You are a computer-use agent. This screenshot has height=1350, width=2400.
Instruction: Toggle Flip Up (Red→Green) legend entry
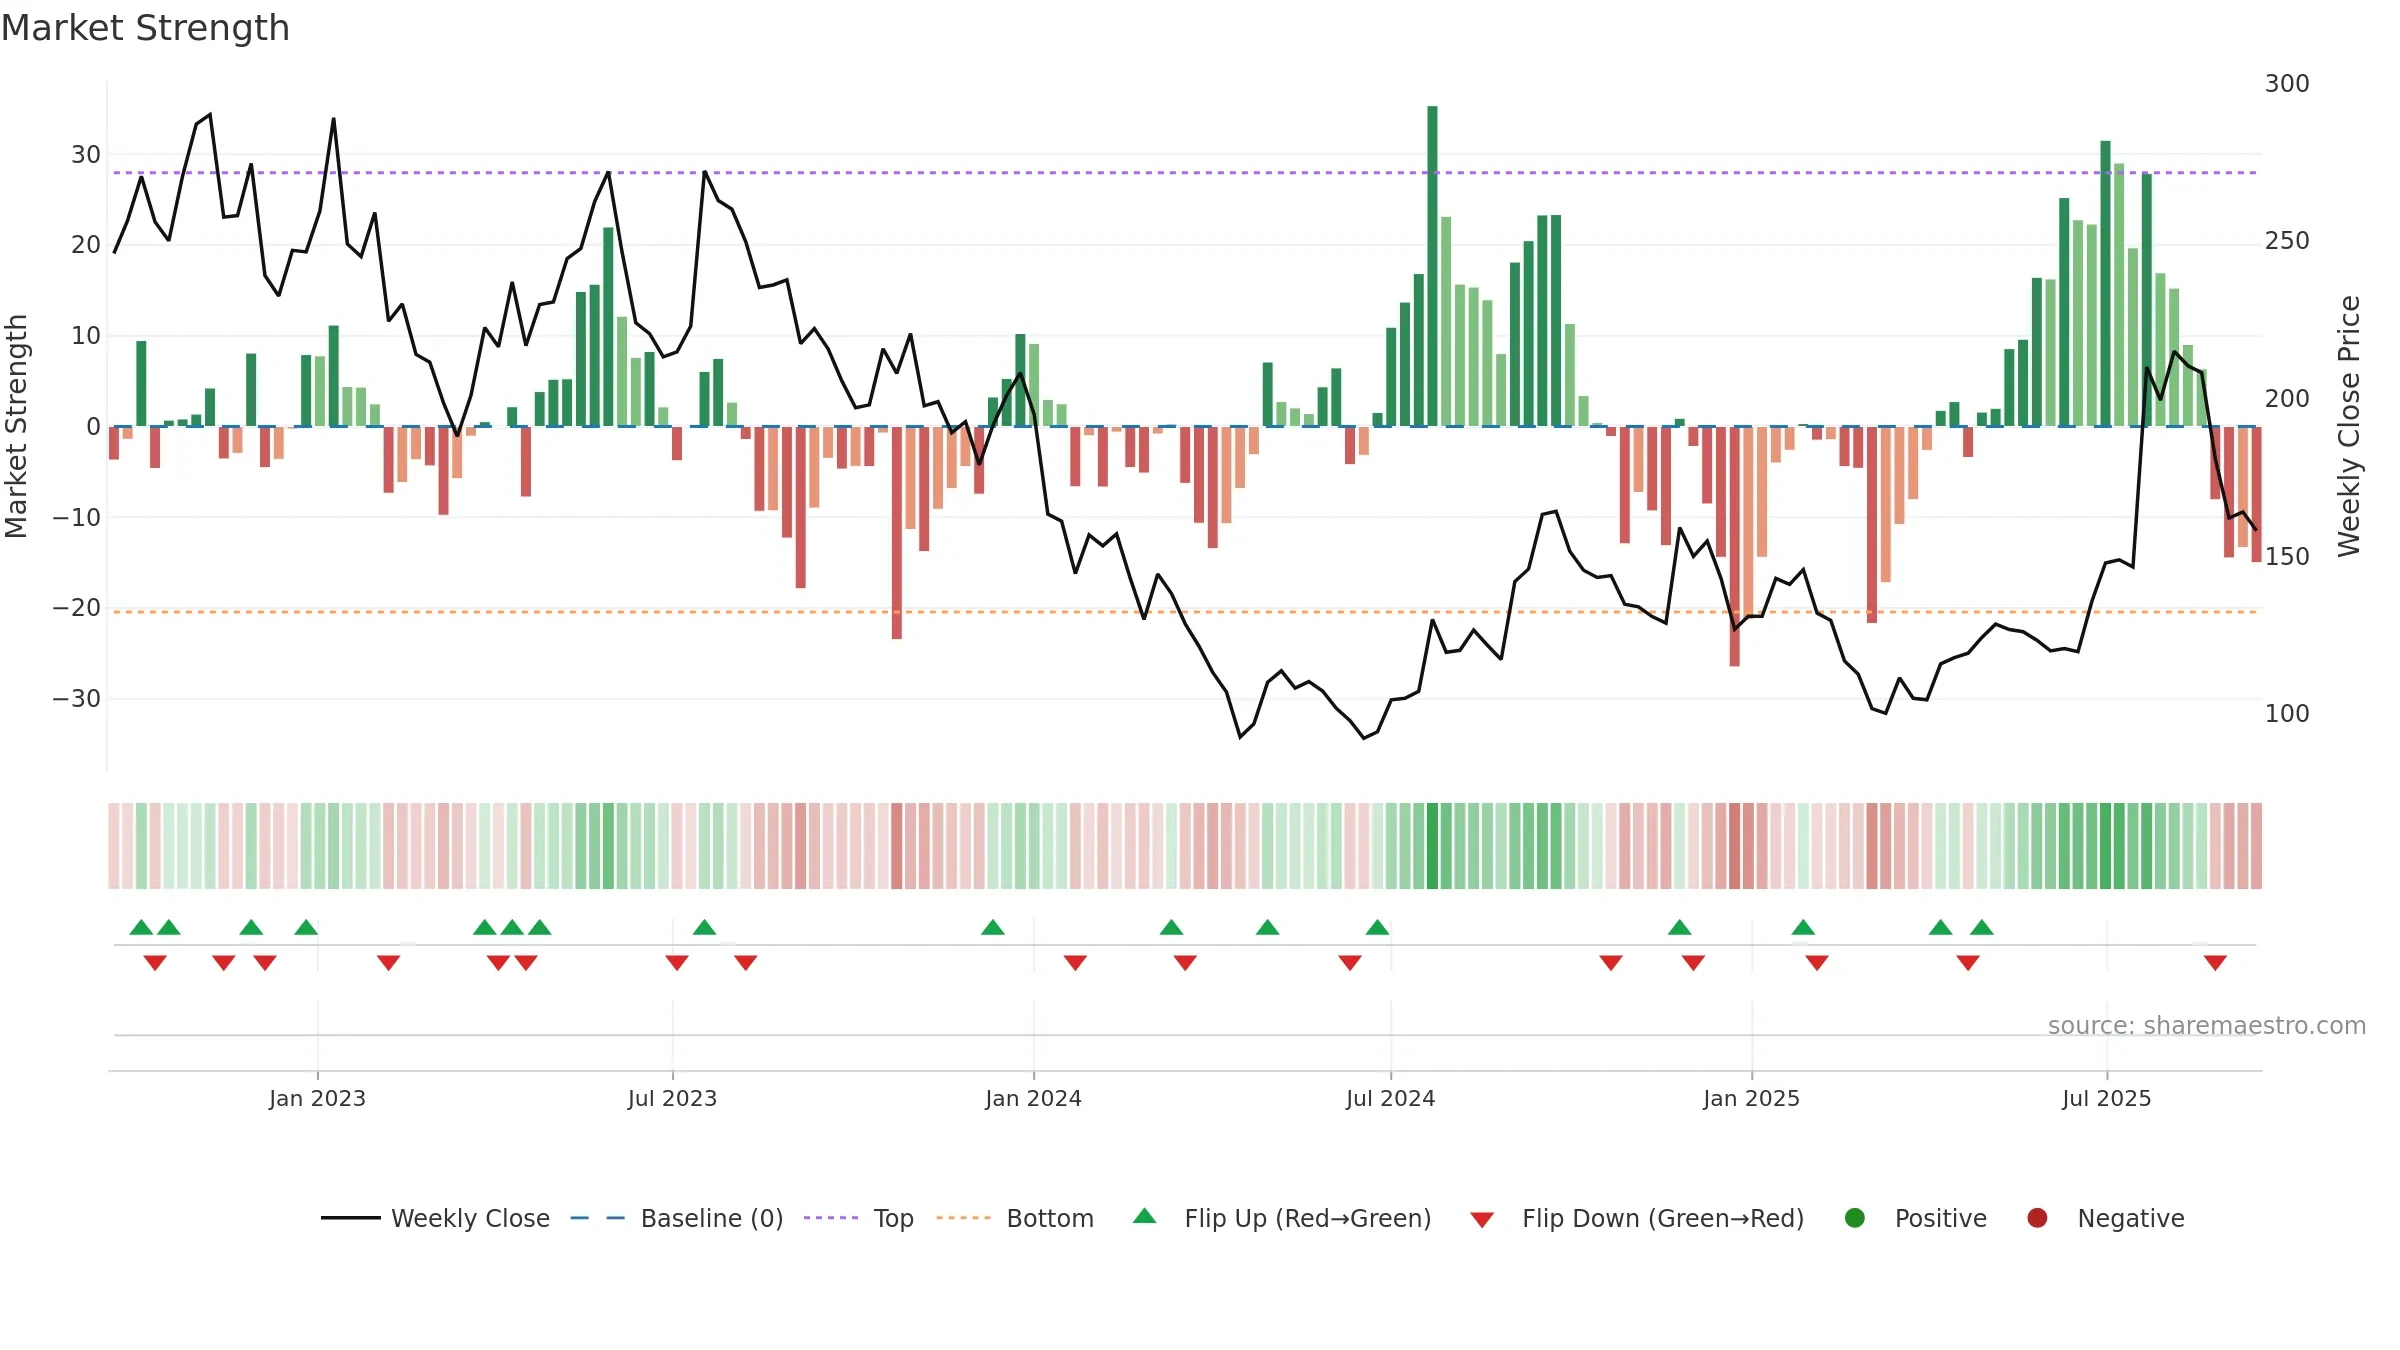pyautogui.click(x=1282, y=1218)
